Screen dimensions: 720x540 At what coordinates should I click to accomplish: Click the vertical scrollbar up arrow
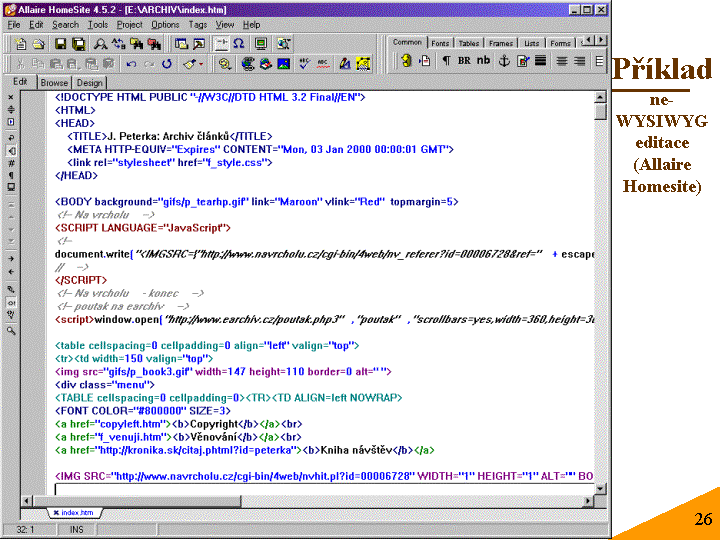tap(600, 96)
